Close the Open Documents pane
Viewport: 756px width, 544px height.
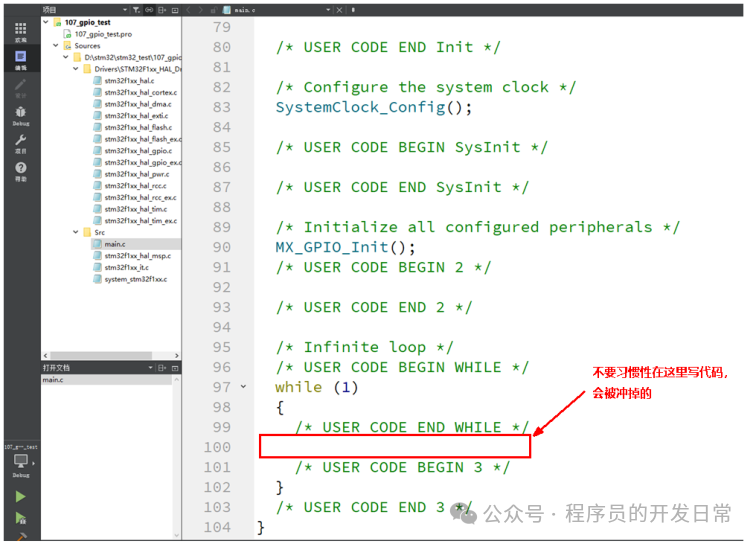pyautogui.click(x=175, y=368)
